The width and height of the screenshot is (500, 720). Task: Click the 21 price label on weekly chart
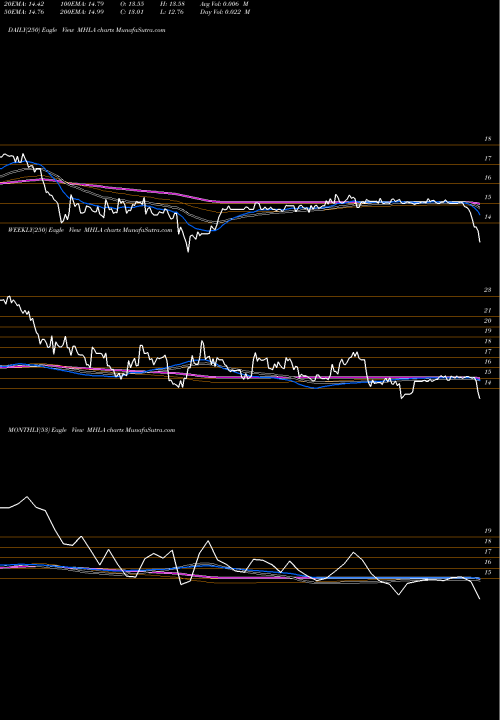488,310
